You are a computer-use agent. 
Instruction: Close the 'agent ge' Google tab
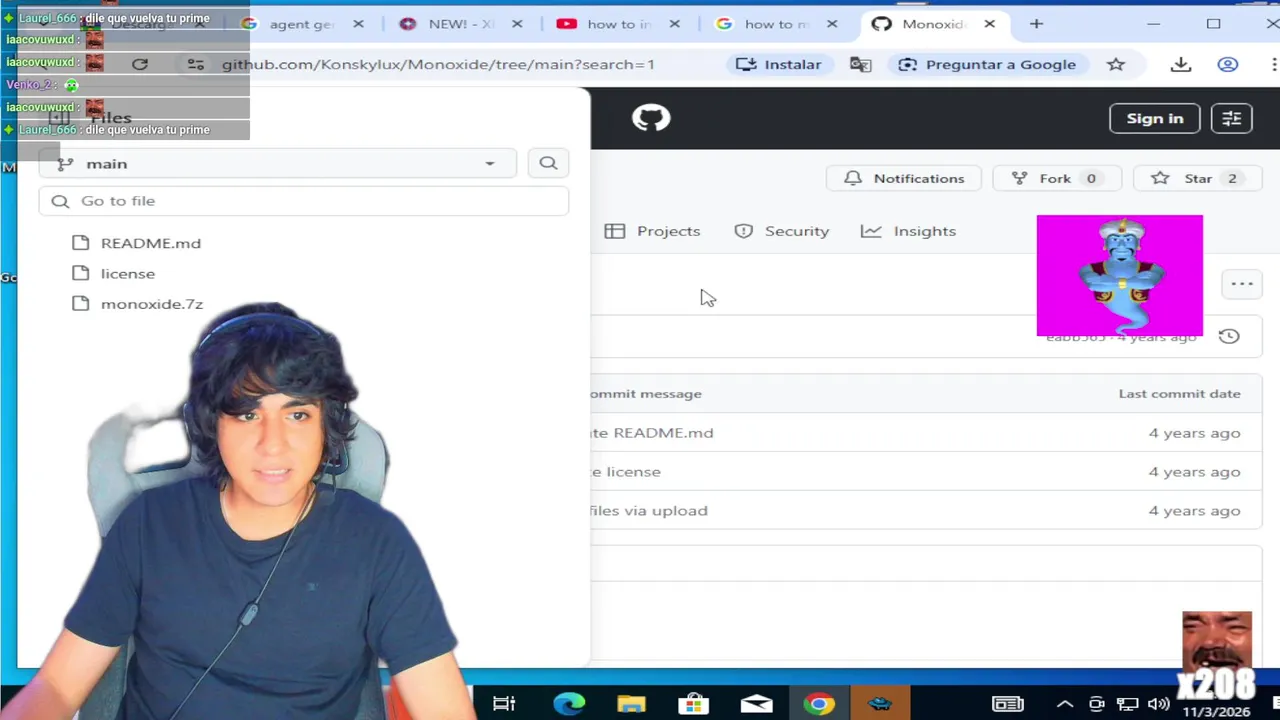click(358, 24)
